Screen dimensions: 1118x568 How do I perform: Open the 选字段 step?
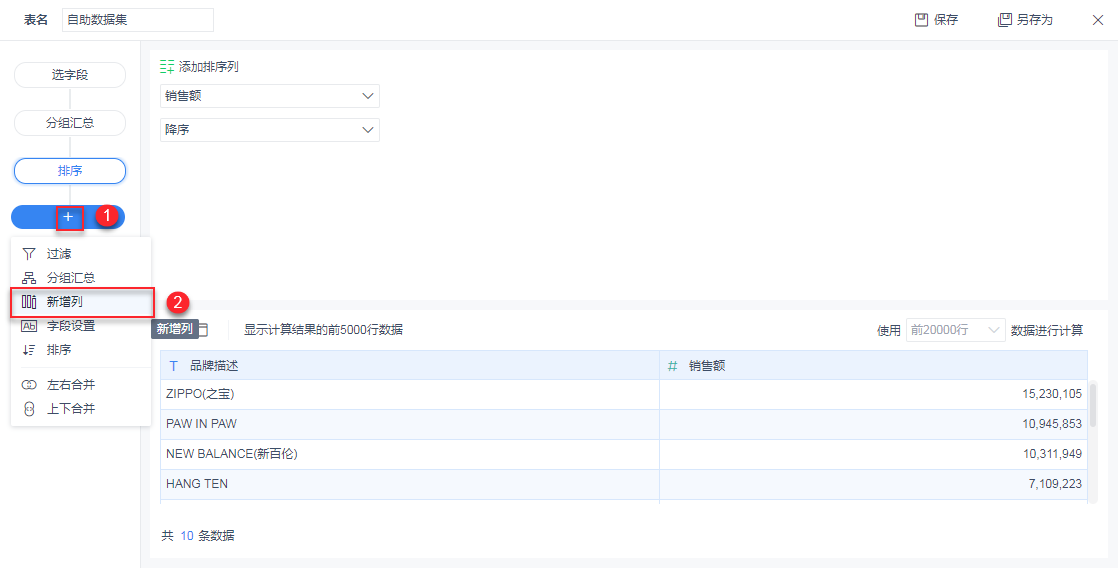[70, 75]
